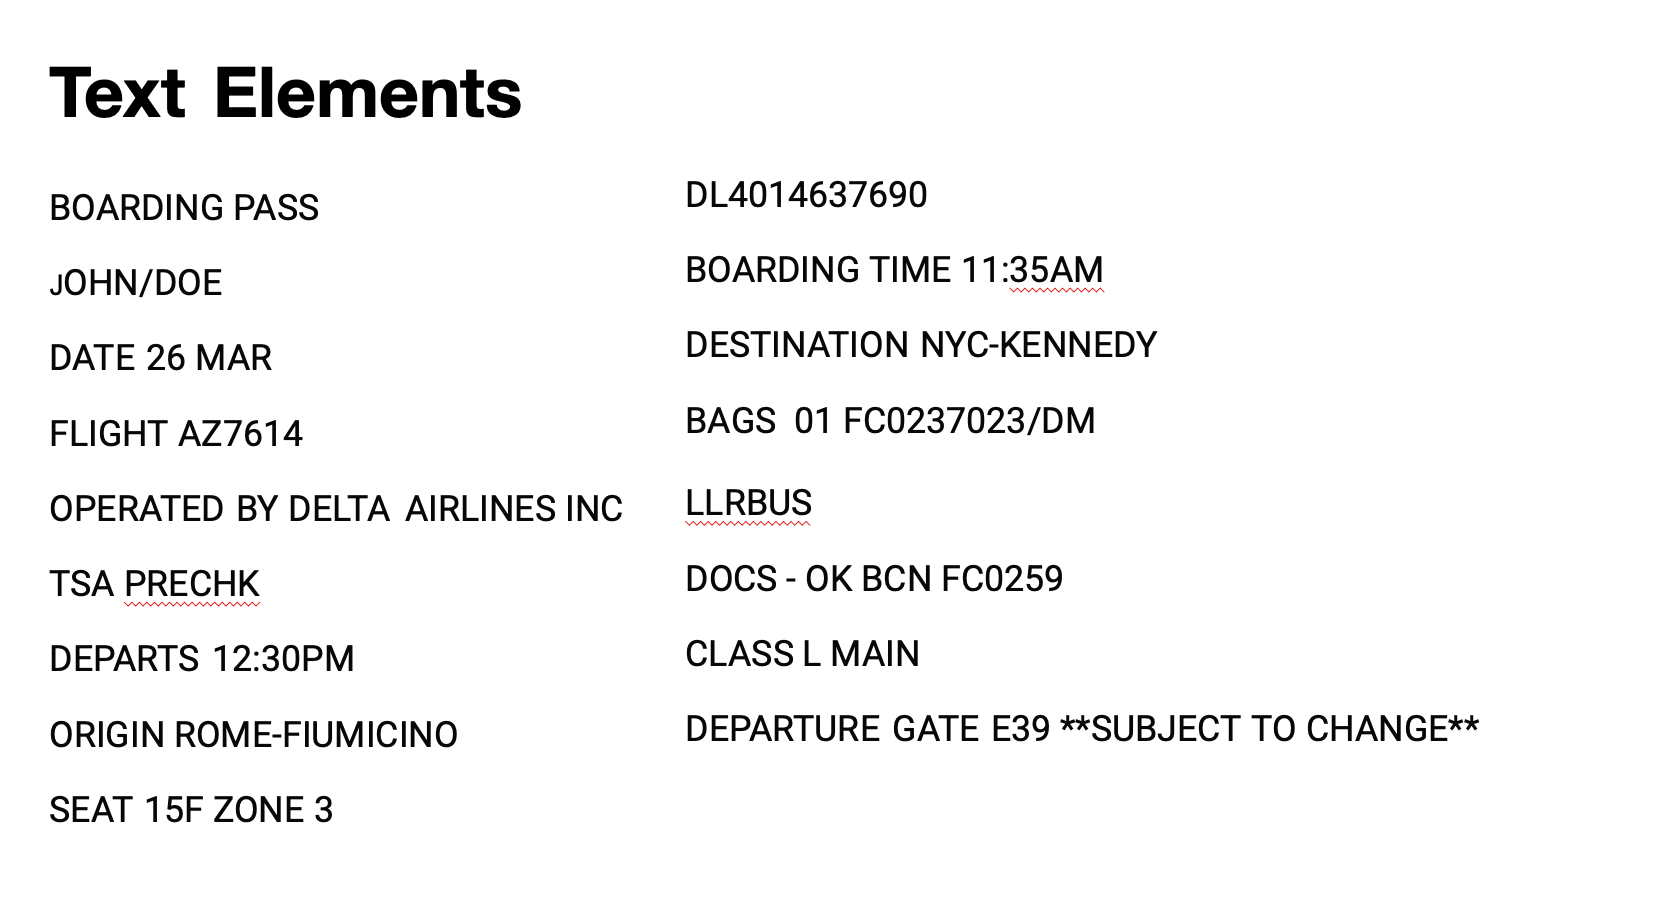1656x906 pixels.
Task: Select the CLASS L MAIN text
Action: point(802,654)
